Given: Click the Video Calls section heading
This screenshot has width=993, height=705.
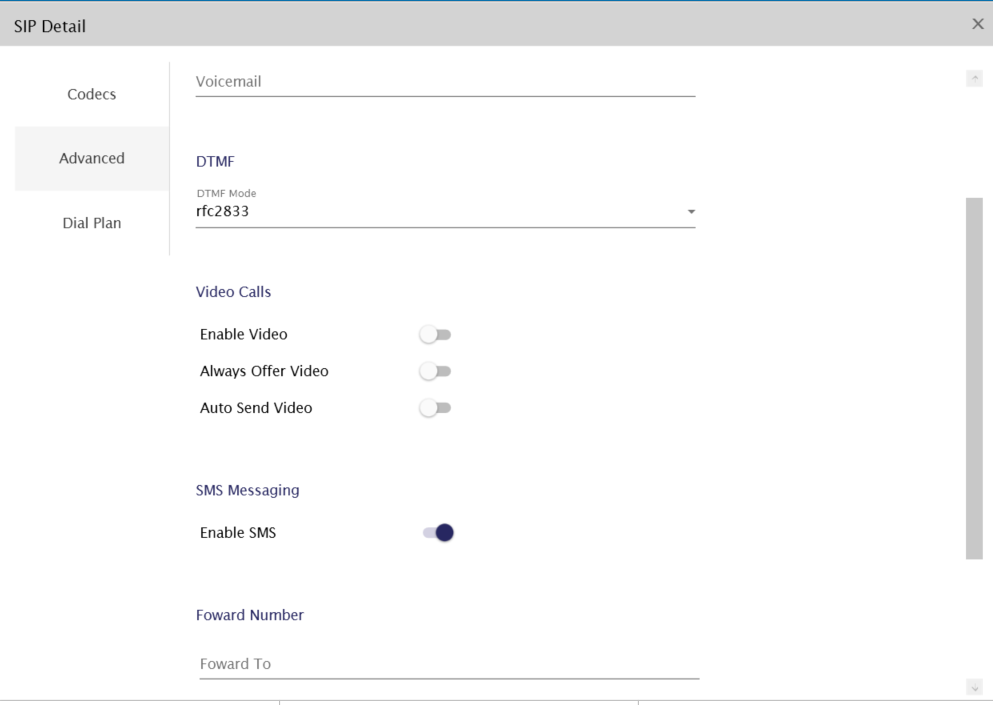Looking at the screenshot, I should 233,292.
